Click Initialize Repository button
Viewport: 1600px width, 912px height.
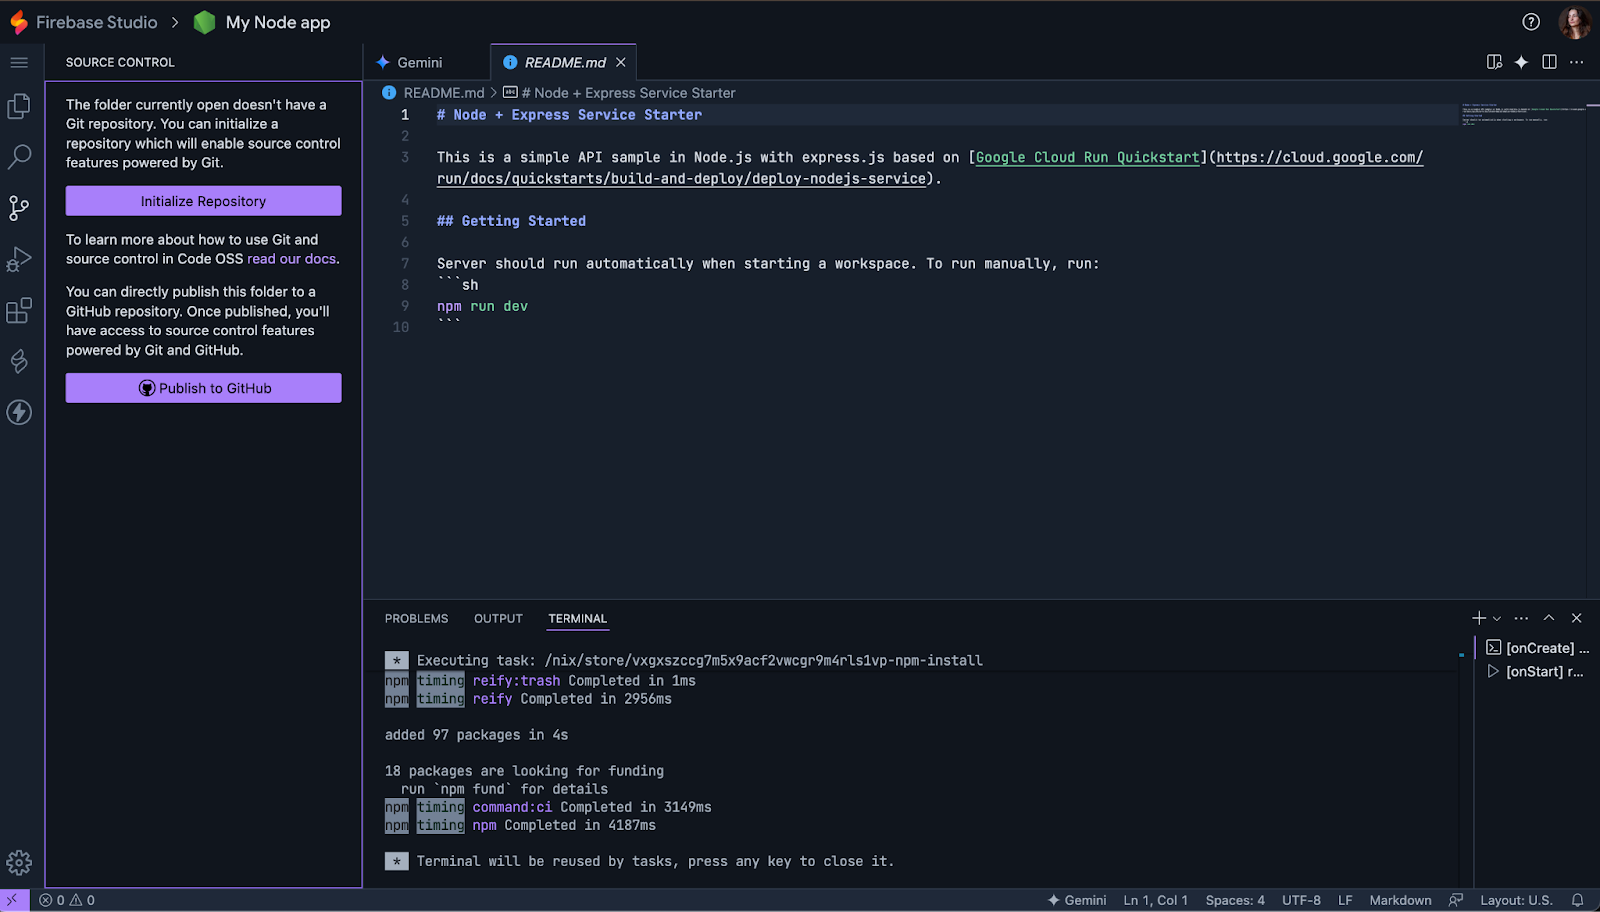tap(203, 201)
